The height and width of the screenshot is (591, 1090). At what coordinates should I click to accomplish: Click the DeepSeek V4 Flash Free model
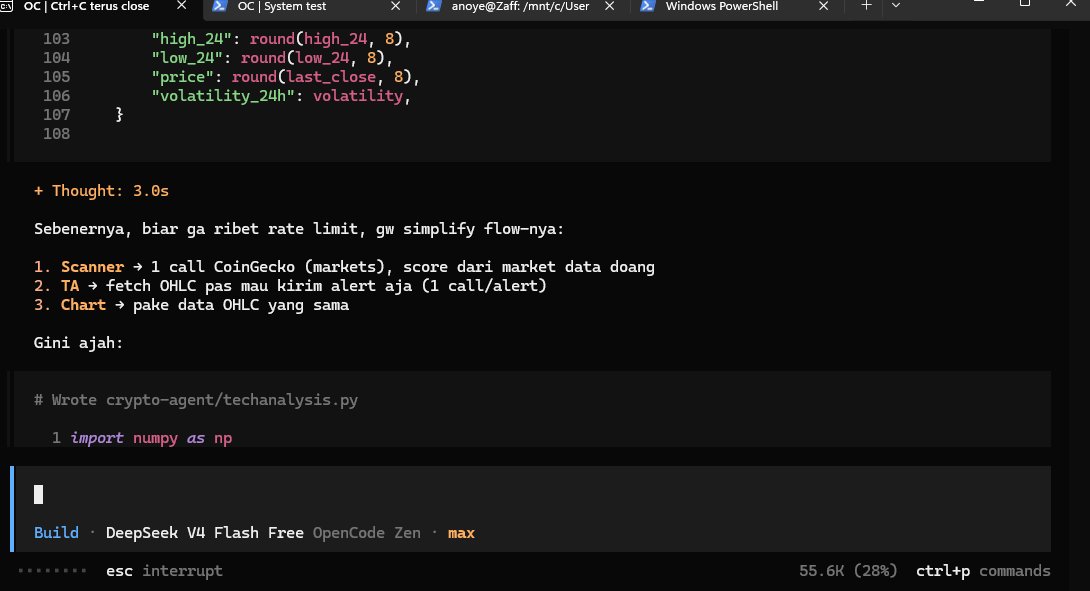click(204, 533)
